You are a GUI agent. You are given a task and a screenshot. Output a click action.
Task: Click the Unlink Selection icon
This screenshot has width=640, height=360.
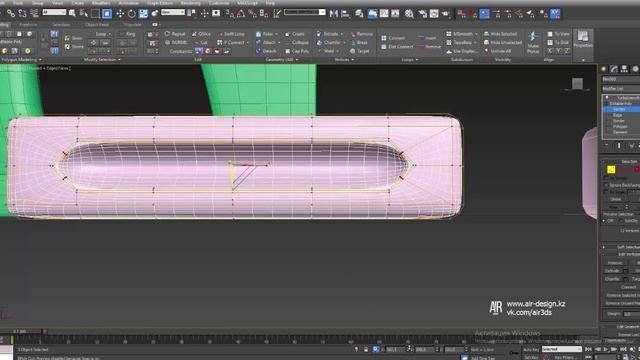[22, 13]
